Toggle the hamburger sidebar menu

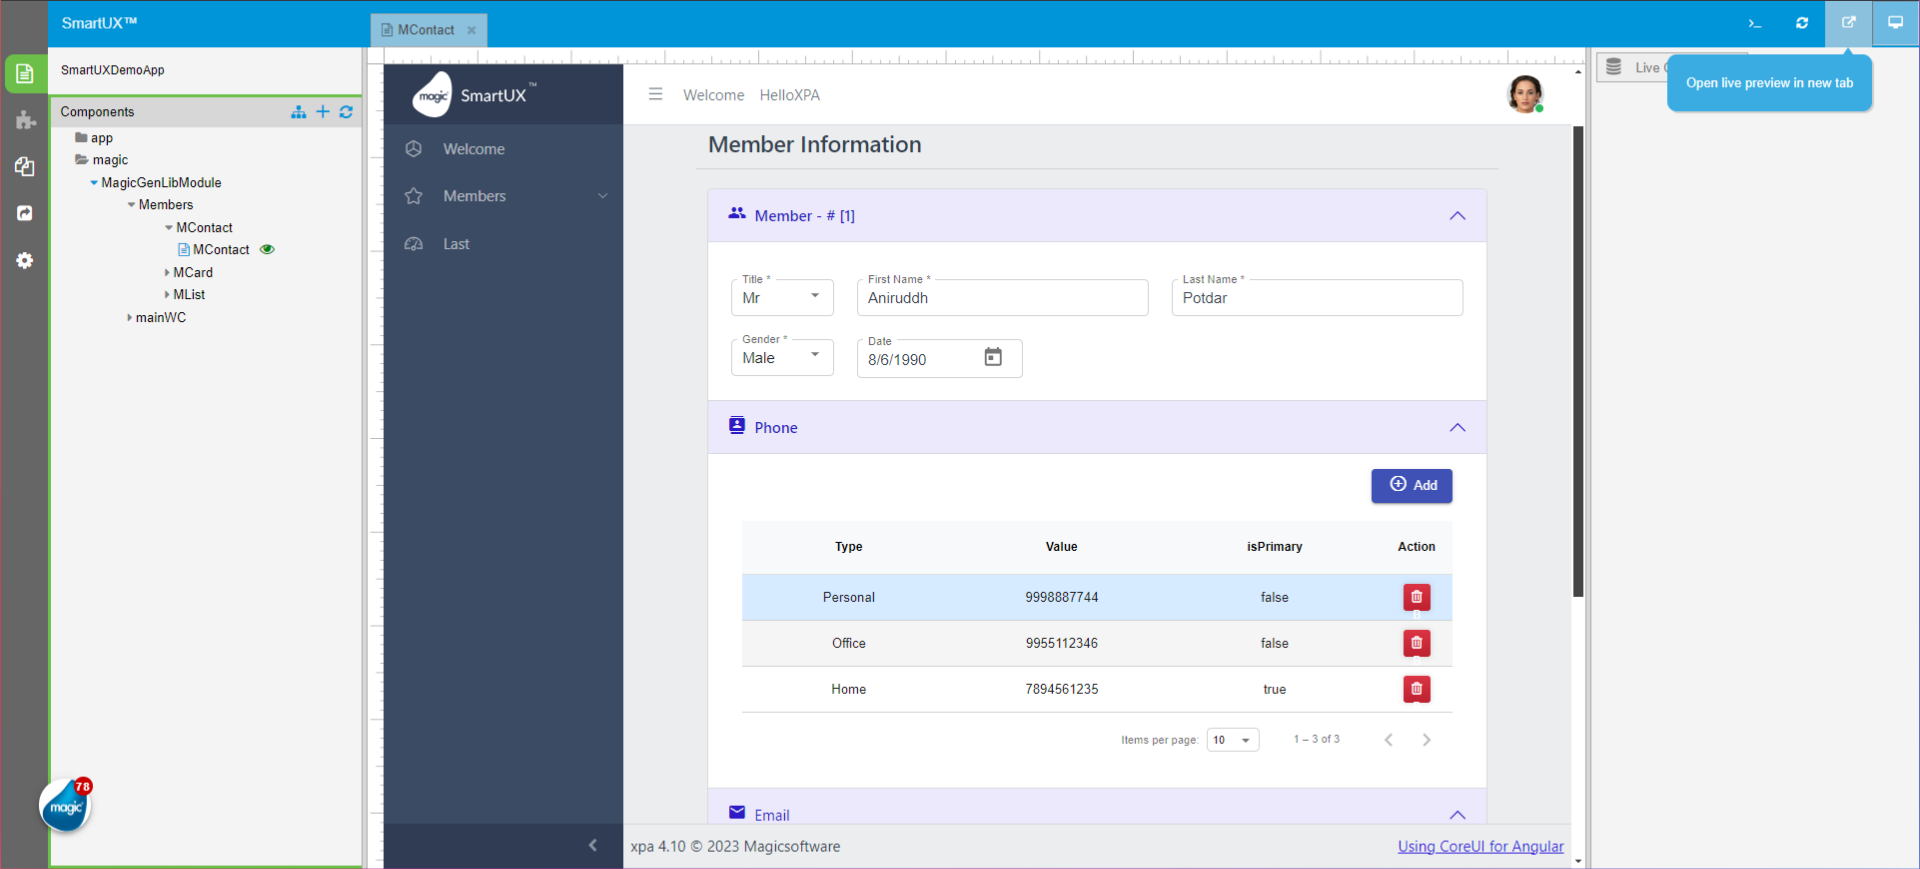tap(655, 95)
